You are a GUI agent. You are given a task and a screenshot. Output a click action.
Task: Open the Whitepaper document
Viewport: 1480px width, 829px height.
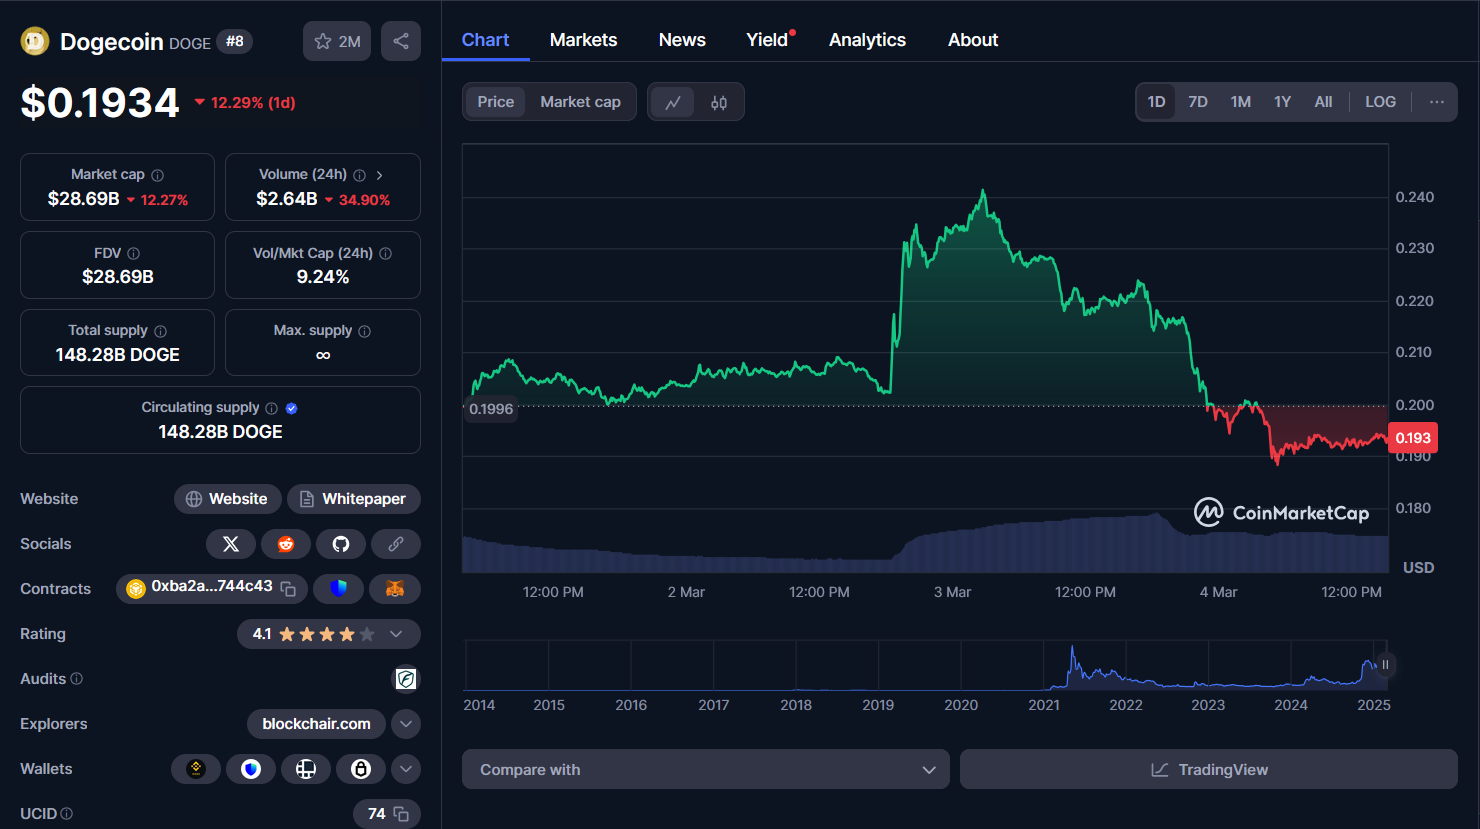[x=354, y=498]
